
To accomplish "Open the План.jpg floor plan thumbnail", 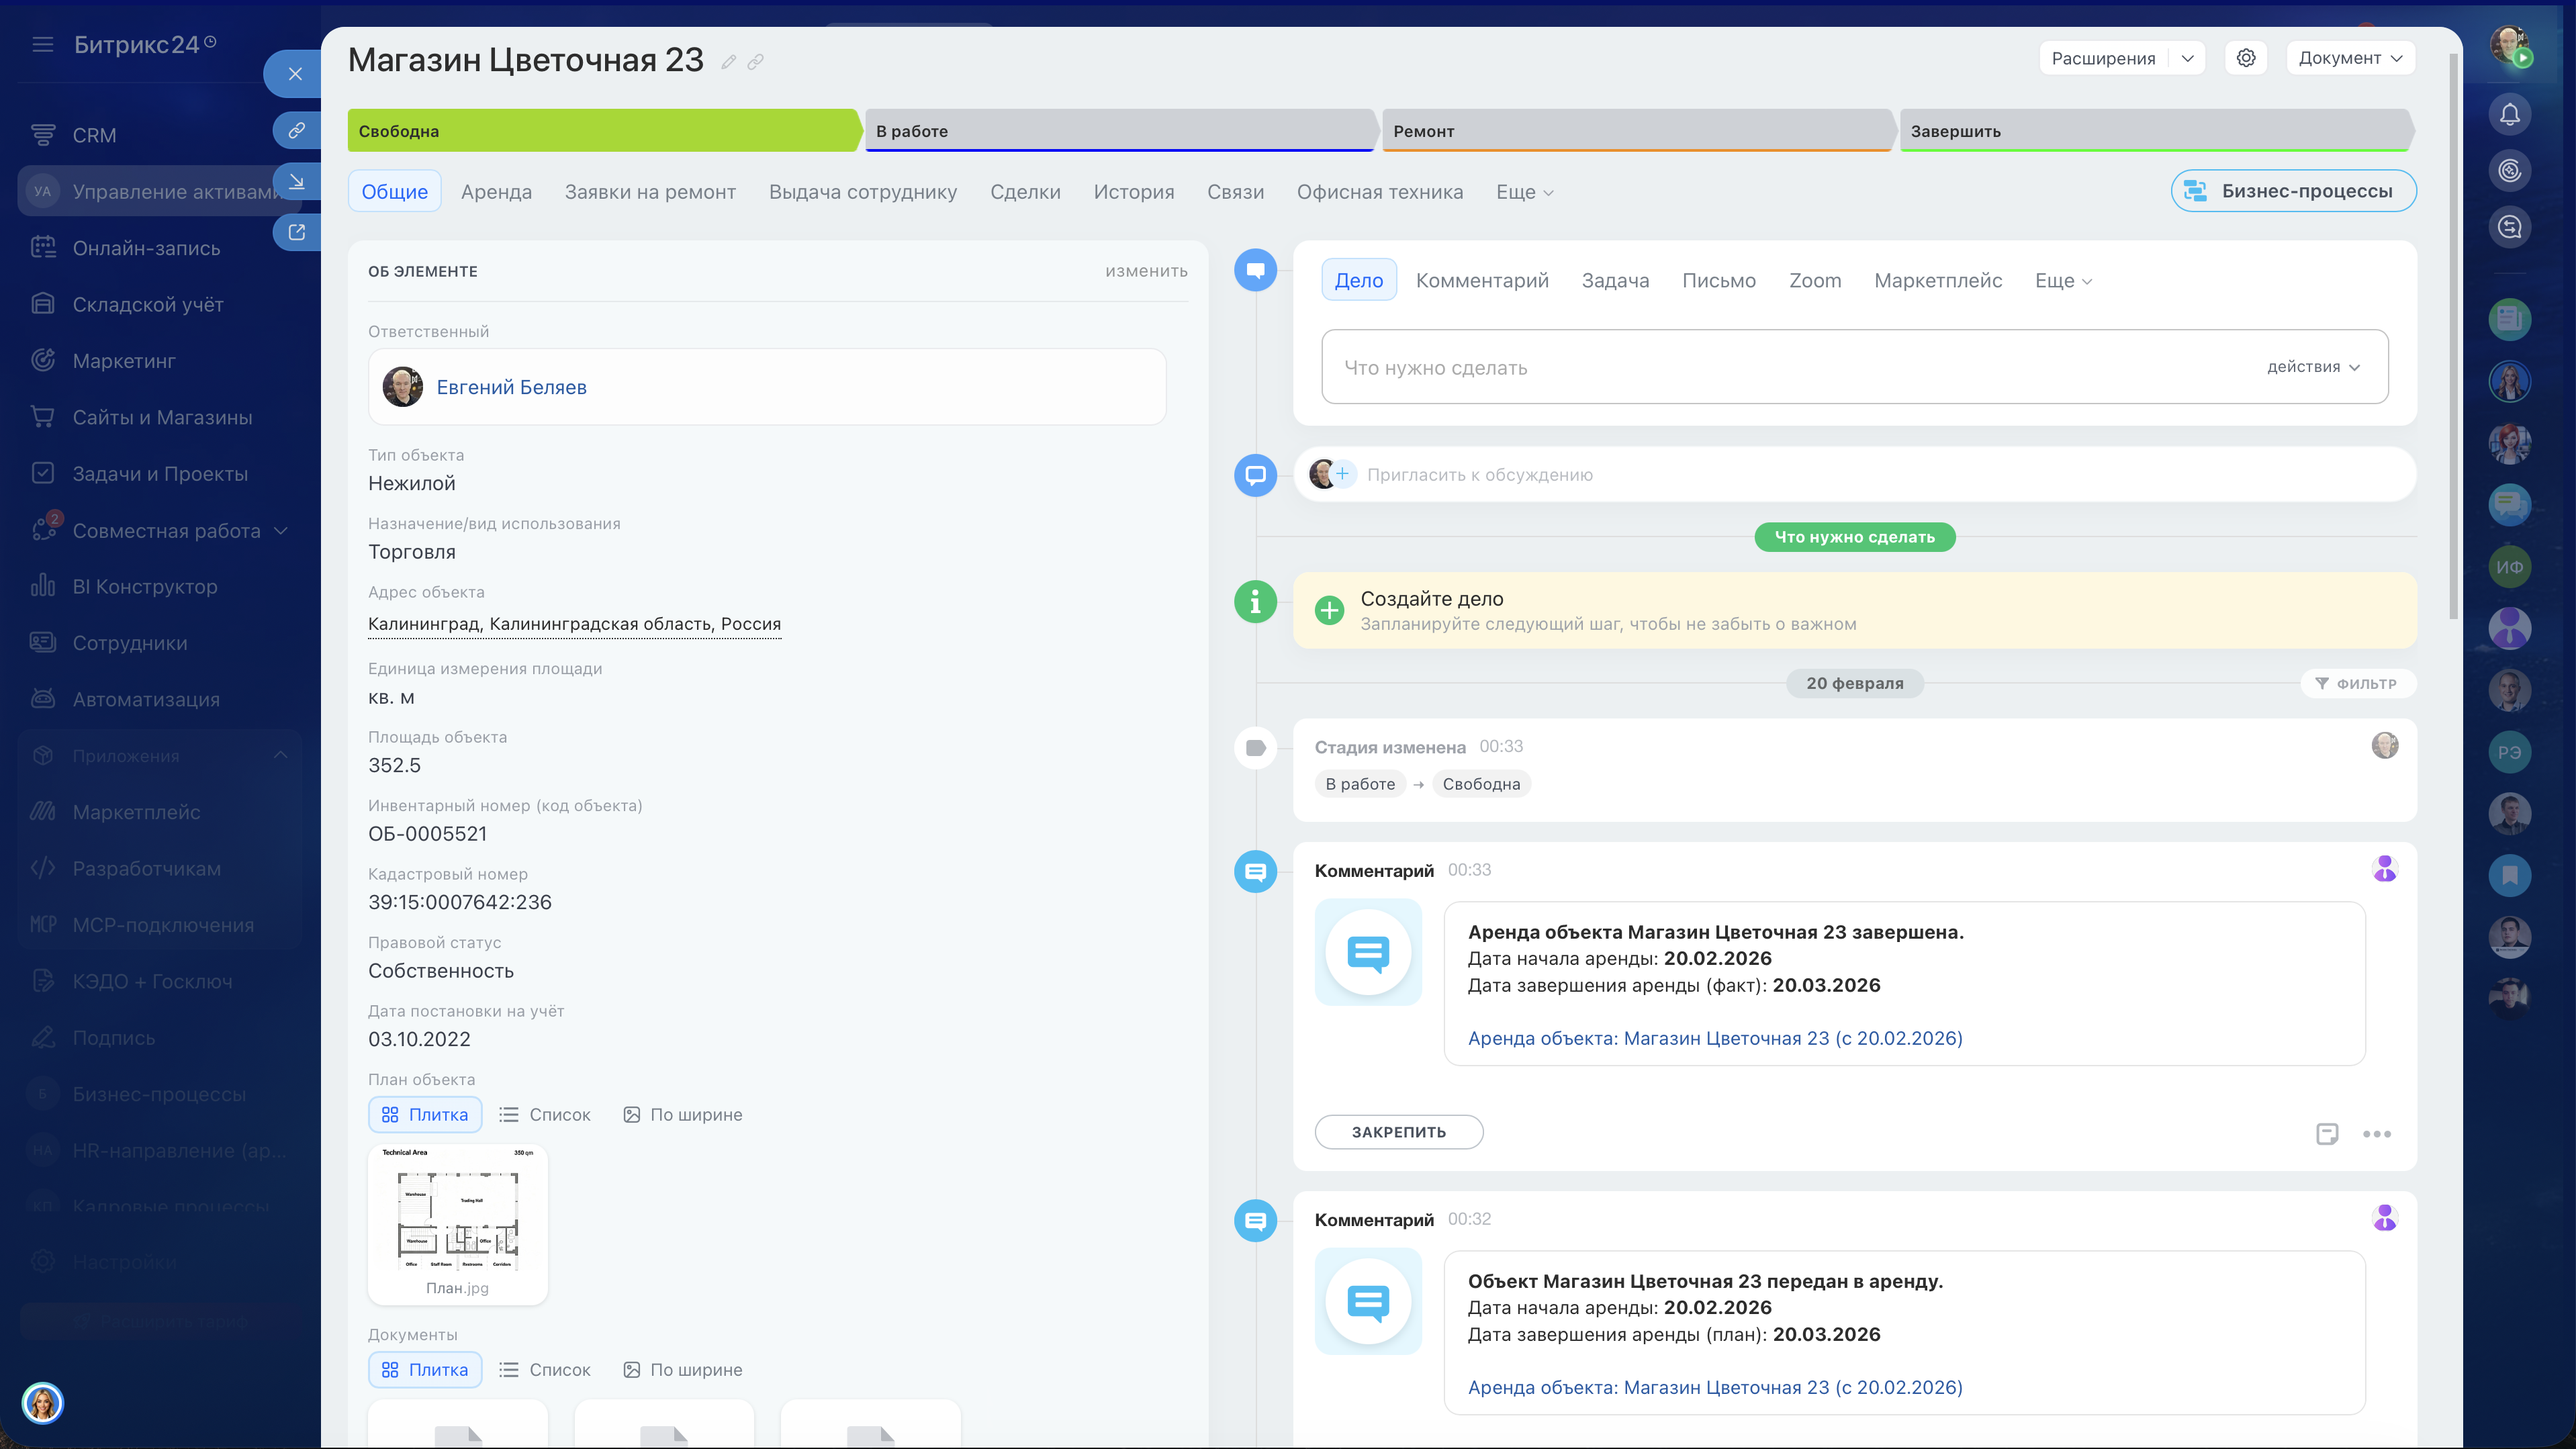I will click(x=457, y=1217).
